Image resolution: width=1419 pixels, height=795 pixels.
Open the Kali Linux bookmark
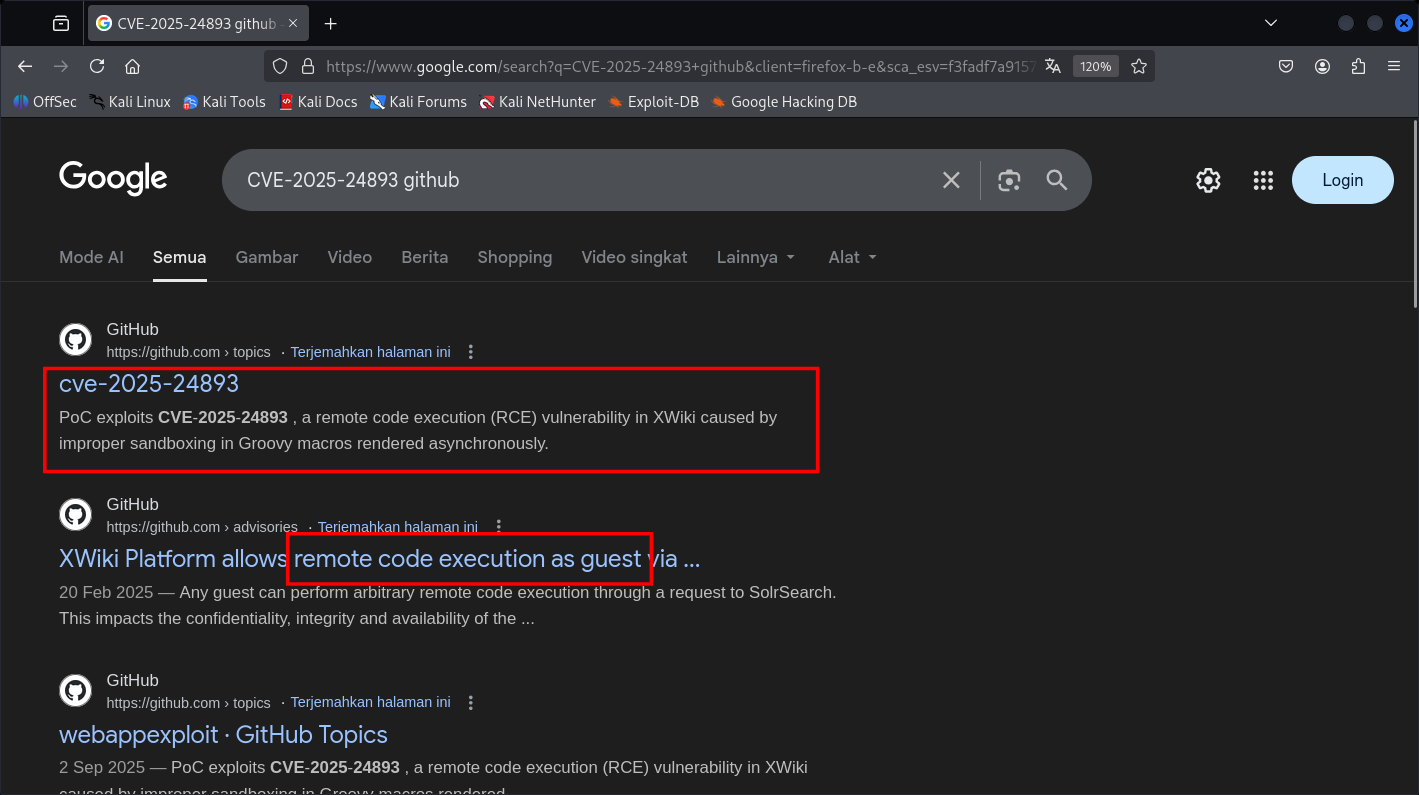129,102
